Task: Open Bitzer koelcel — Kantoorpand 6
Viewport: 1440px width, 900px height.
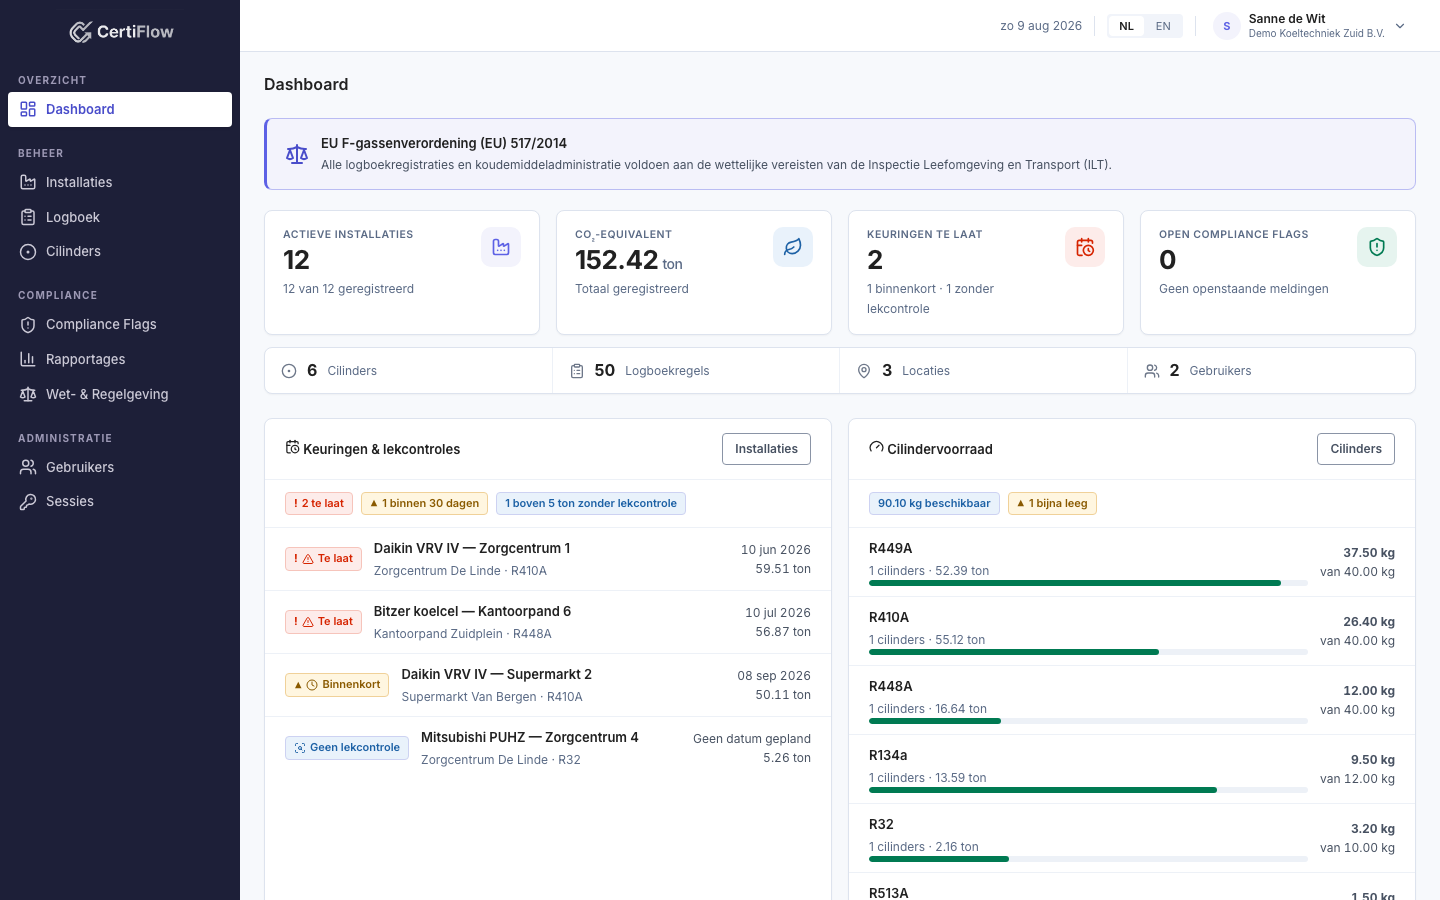Action: [x=472, y=611]
